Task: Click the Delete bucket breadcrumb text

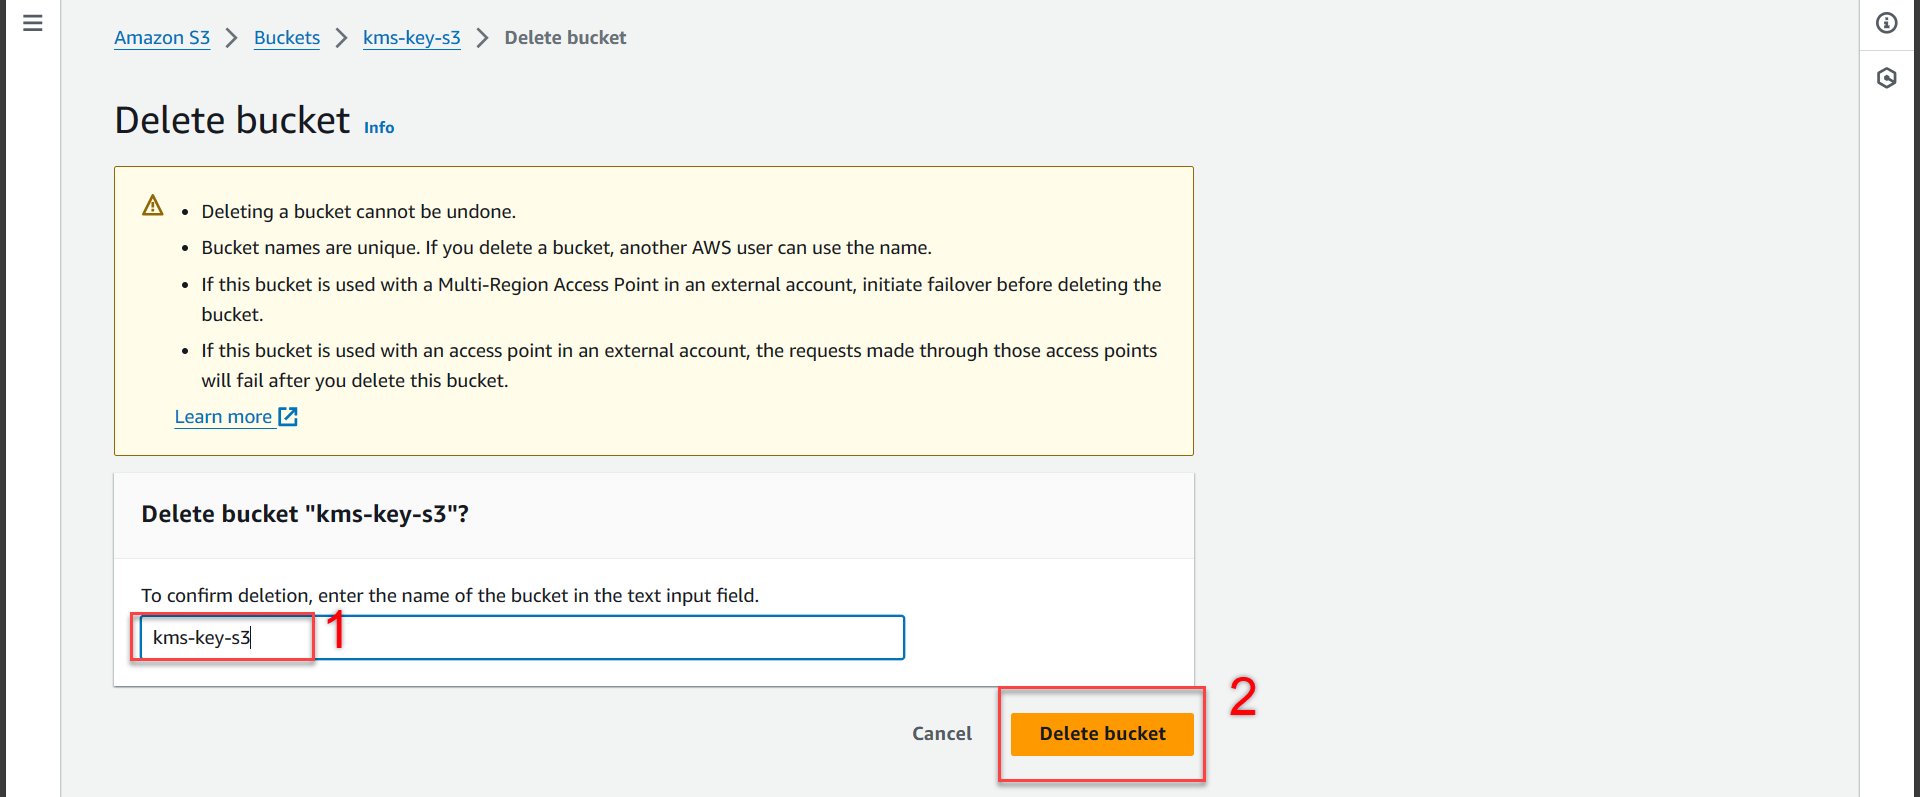Action: (x=565, y=38)
